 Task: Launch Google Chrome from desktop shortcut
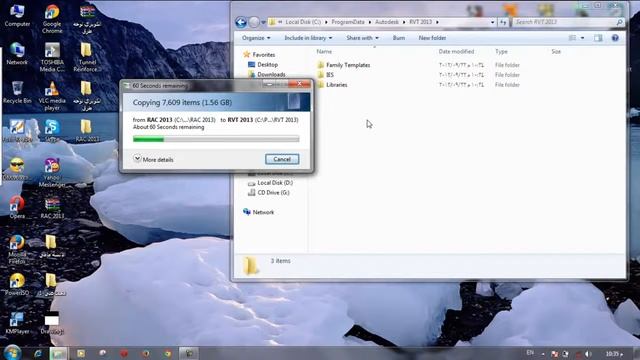point(52,18)
